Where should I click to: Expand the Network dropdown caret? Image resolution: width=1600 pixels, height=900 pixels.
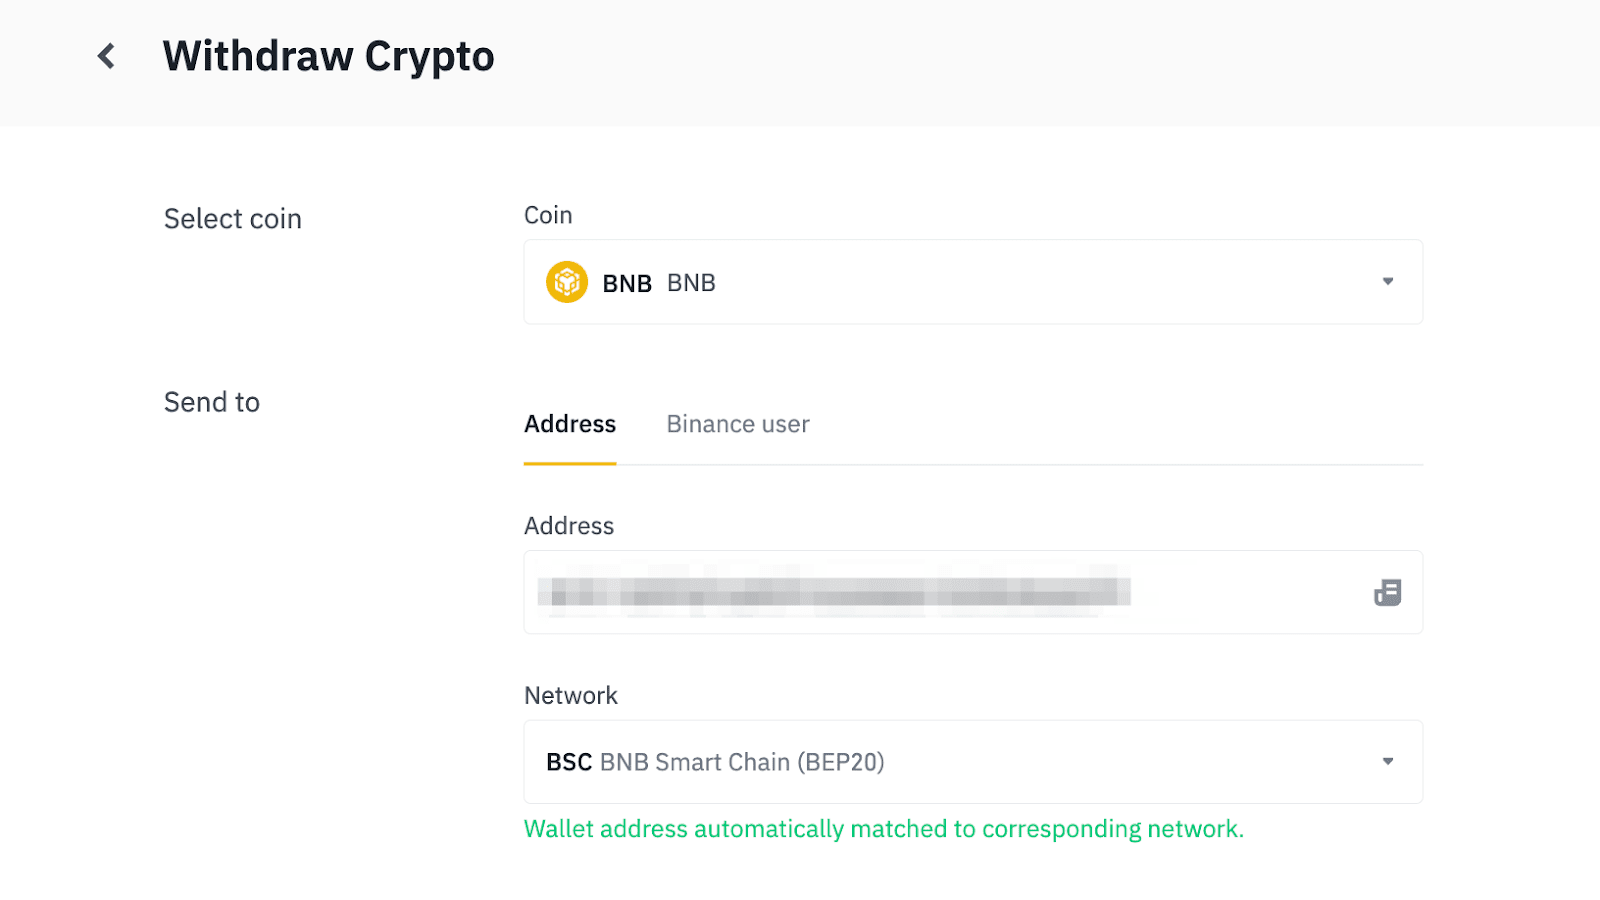[1387, 762]
